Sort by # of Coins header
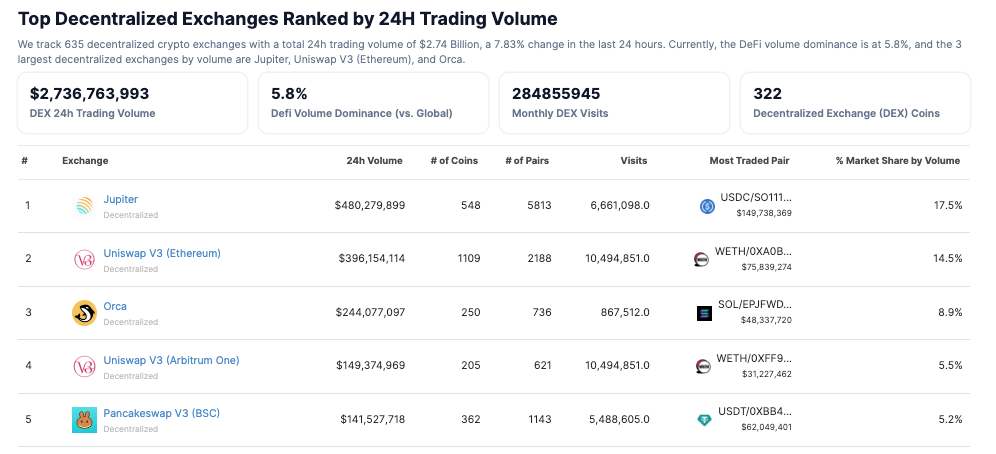 click(x=454, y=161)
